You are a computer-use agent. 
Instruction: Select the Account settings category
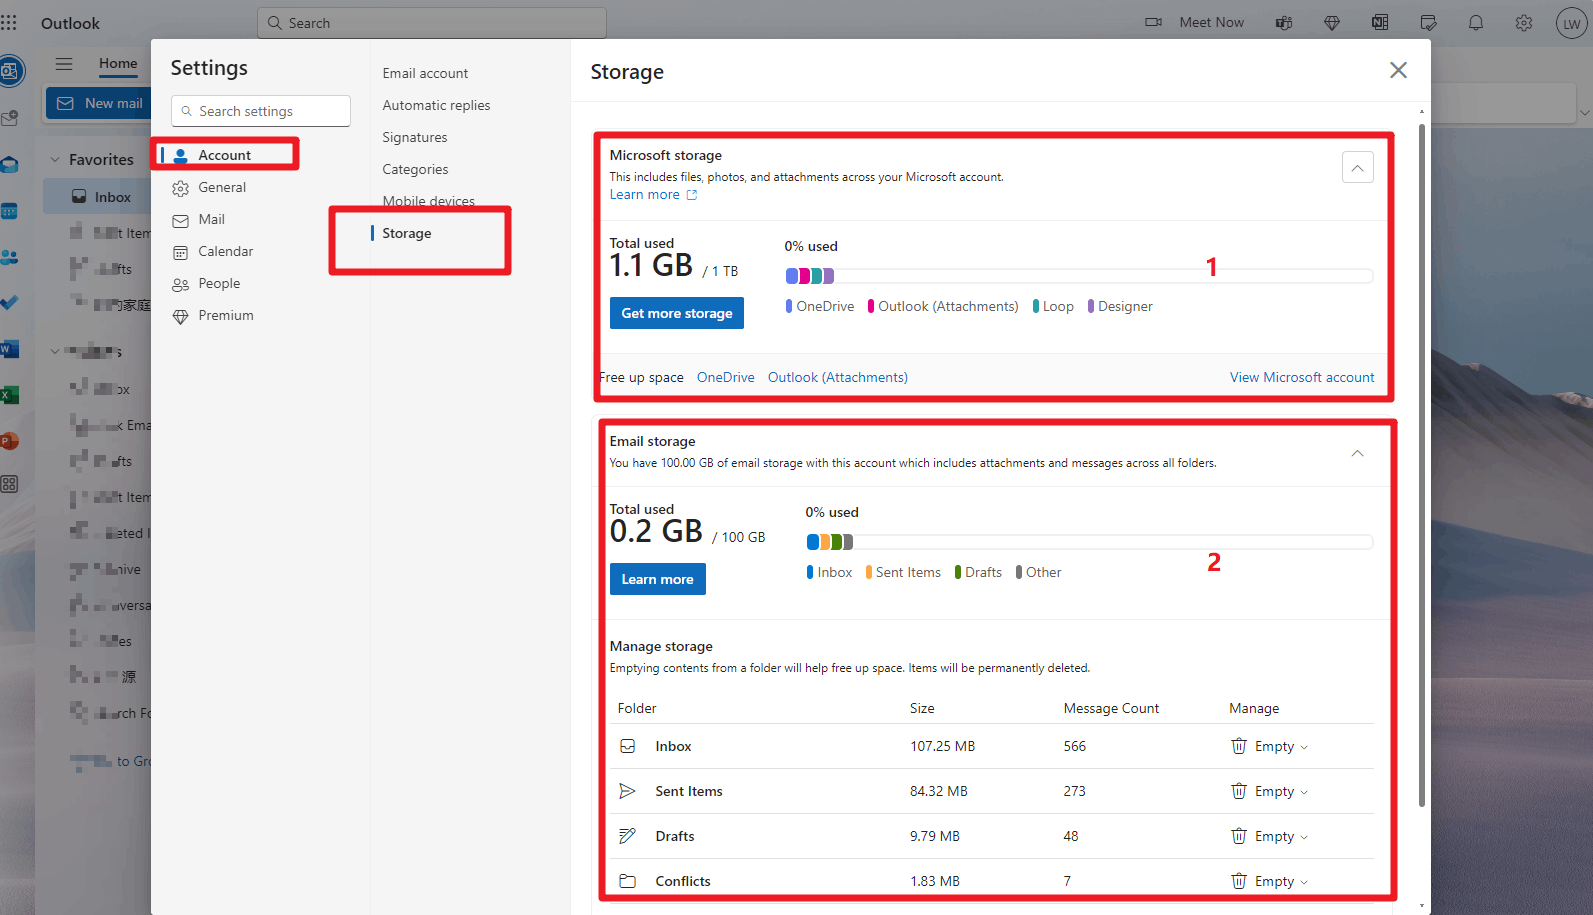coord(225,155)
